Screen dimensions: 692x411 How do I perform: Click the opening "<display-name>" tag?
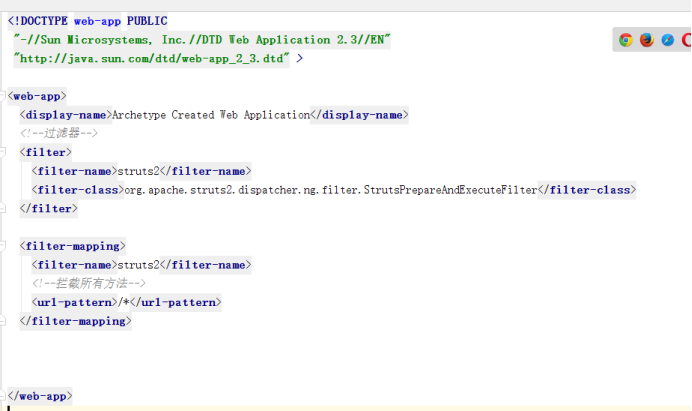[65, 115]
